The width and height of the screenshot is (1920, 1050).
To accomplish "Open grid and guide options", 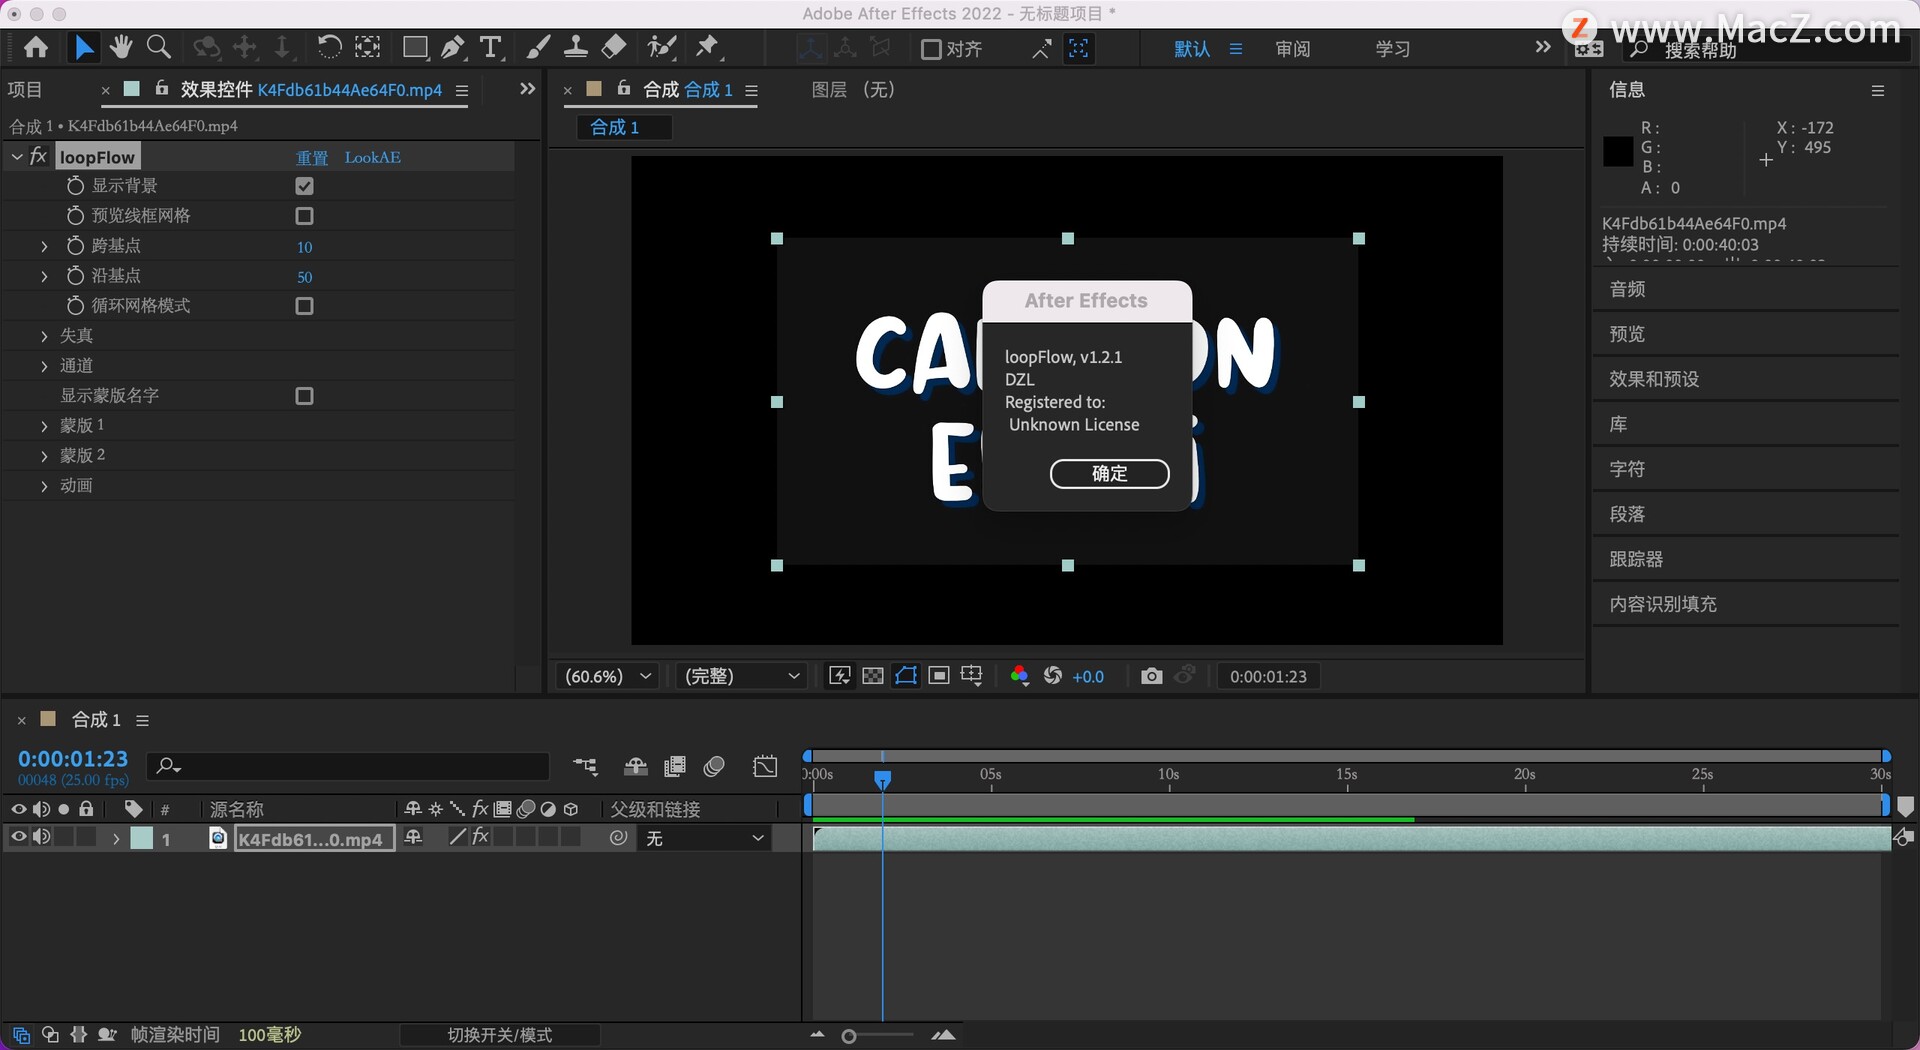I will [x=972, y=677].
